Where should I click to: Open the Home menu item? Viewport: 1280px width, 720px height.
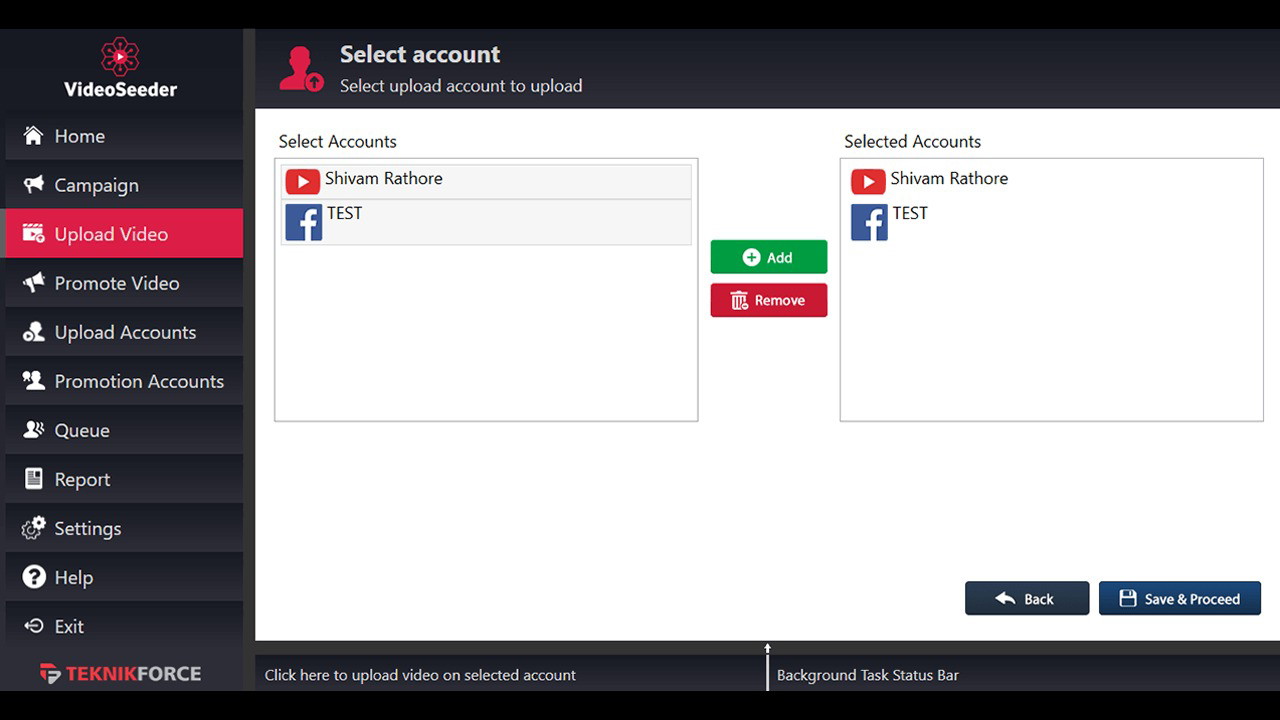tap(79, 136)
